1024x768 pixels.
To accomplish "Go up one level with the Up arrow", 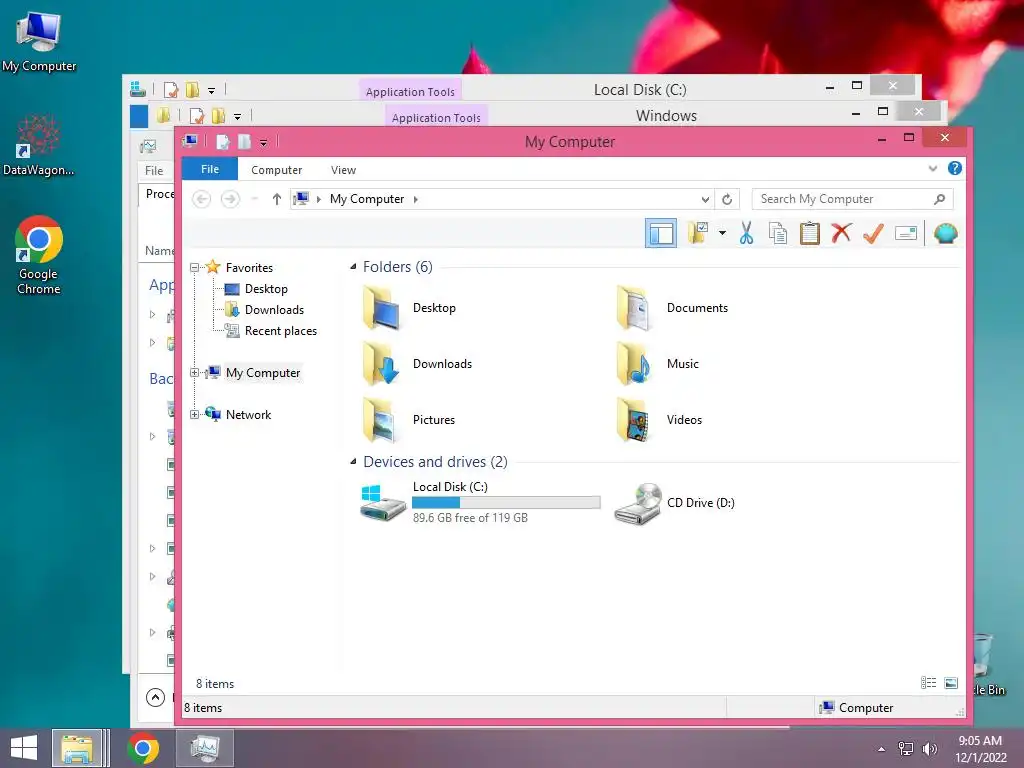I will [277, 199].
